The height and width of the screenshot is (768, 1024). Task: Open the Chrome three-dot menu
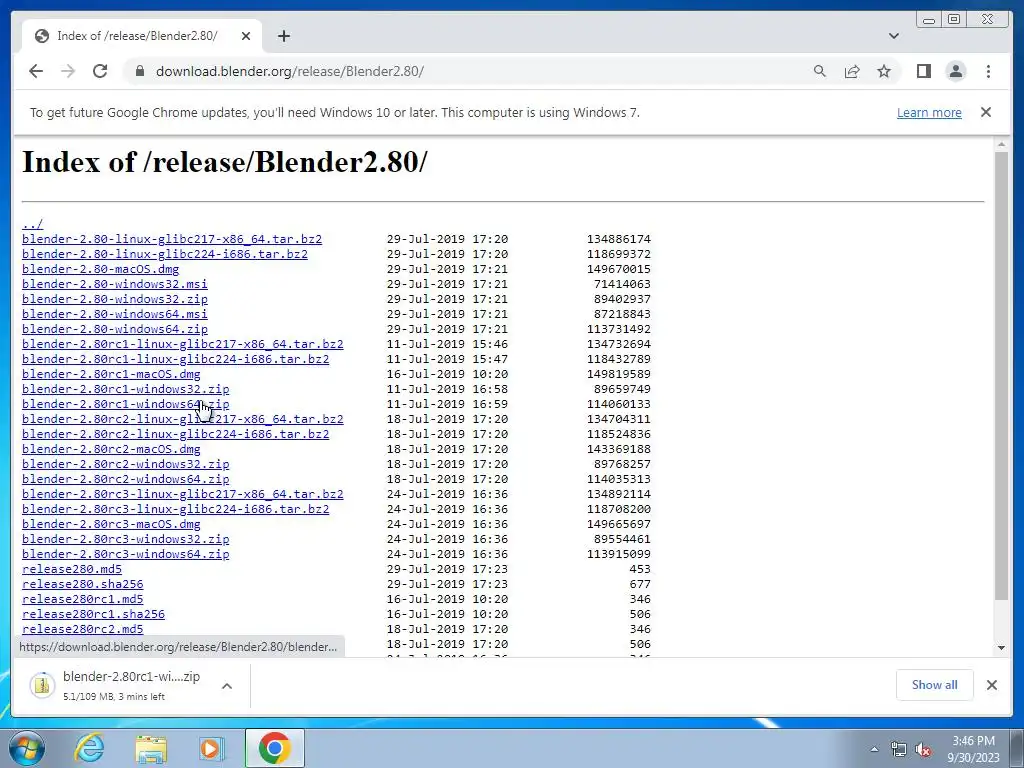pyautogui.click(x=988, y=71)
